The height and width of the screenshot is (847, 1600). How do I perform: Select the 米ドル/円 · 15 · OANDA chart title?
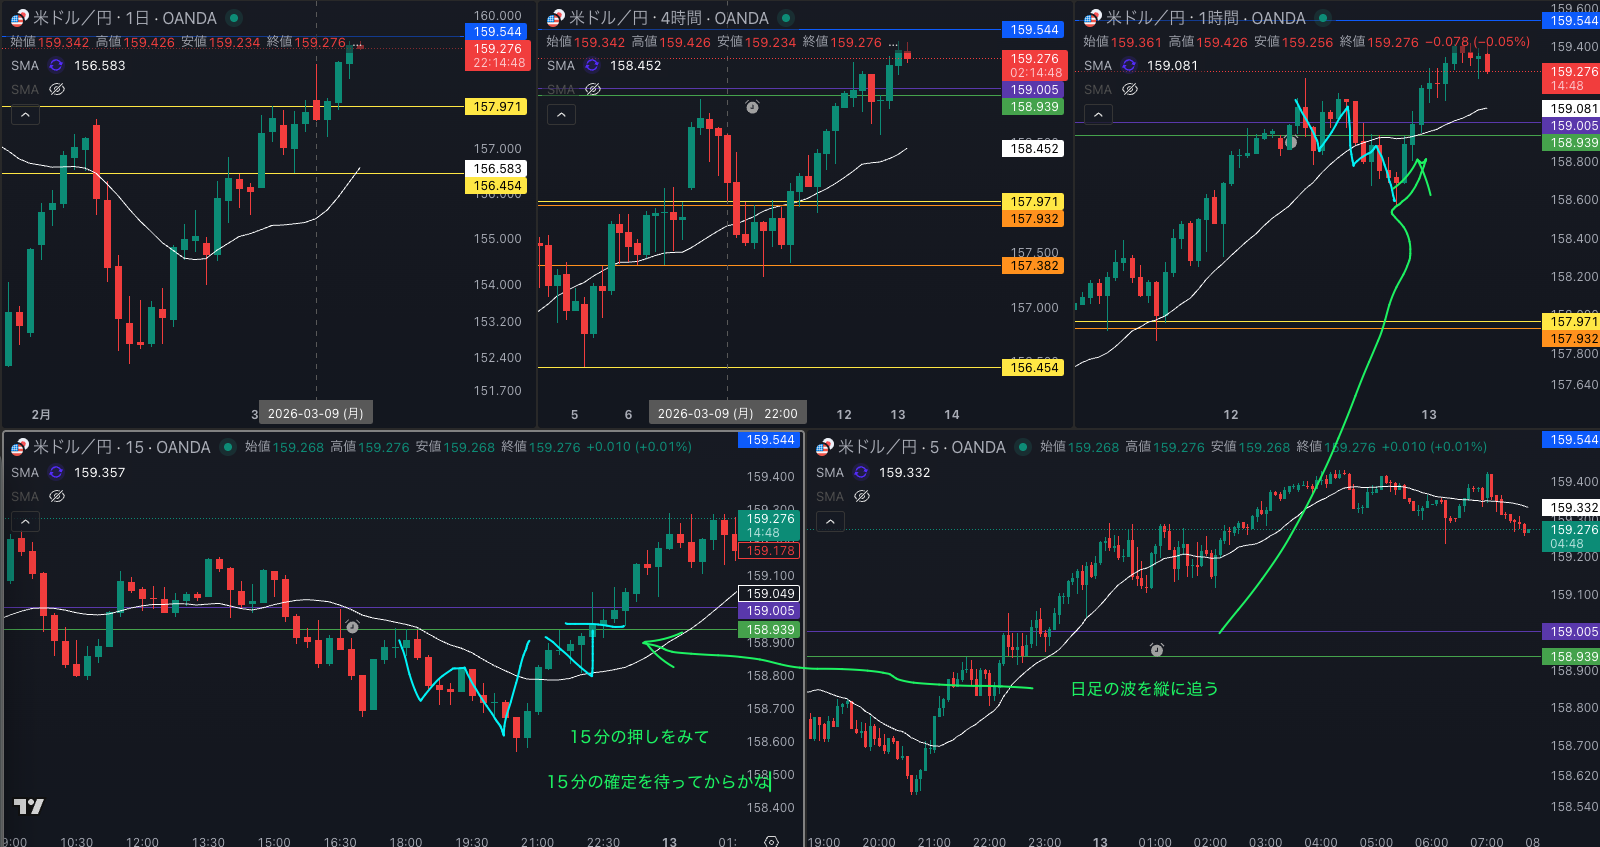click(121, 447)
